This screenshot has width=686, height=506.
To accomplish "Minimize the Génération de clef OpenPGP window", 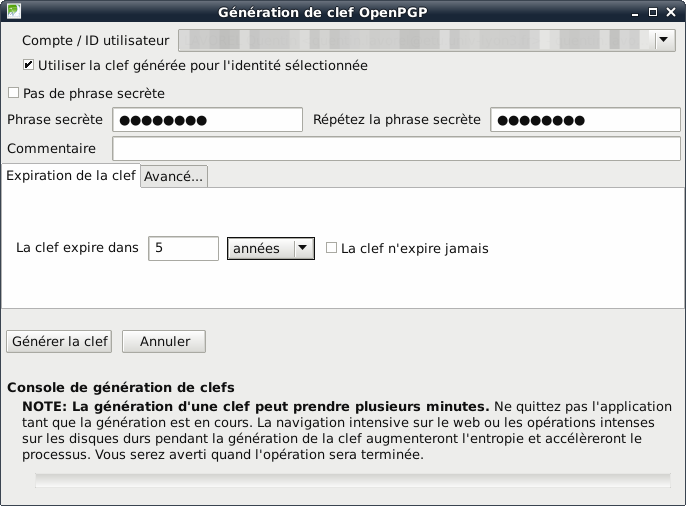I will [x=633, y=12].
